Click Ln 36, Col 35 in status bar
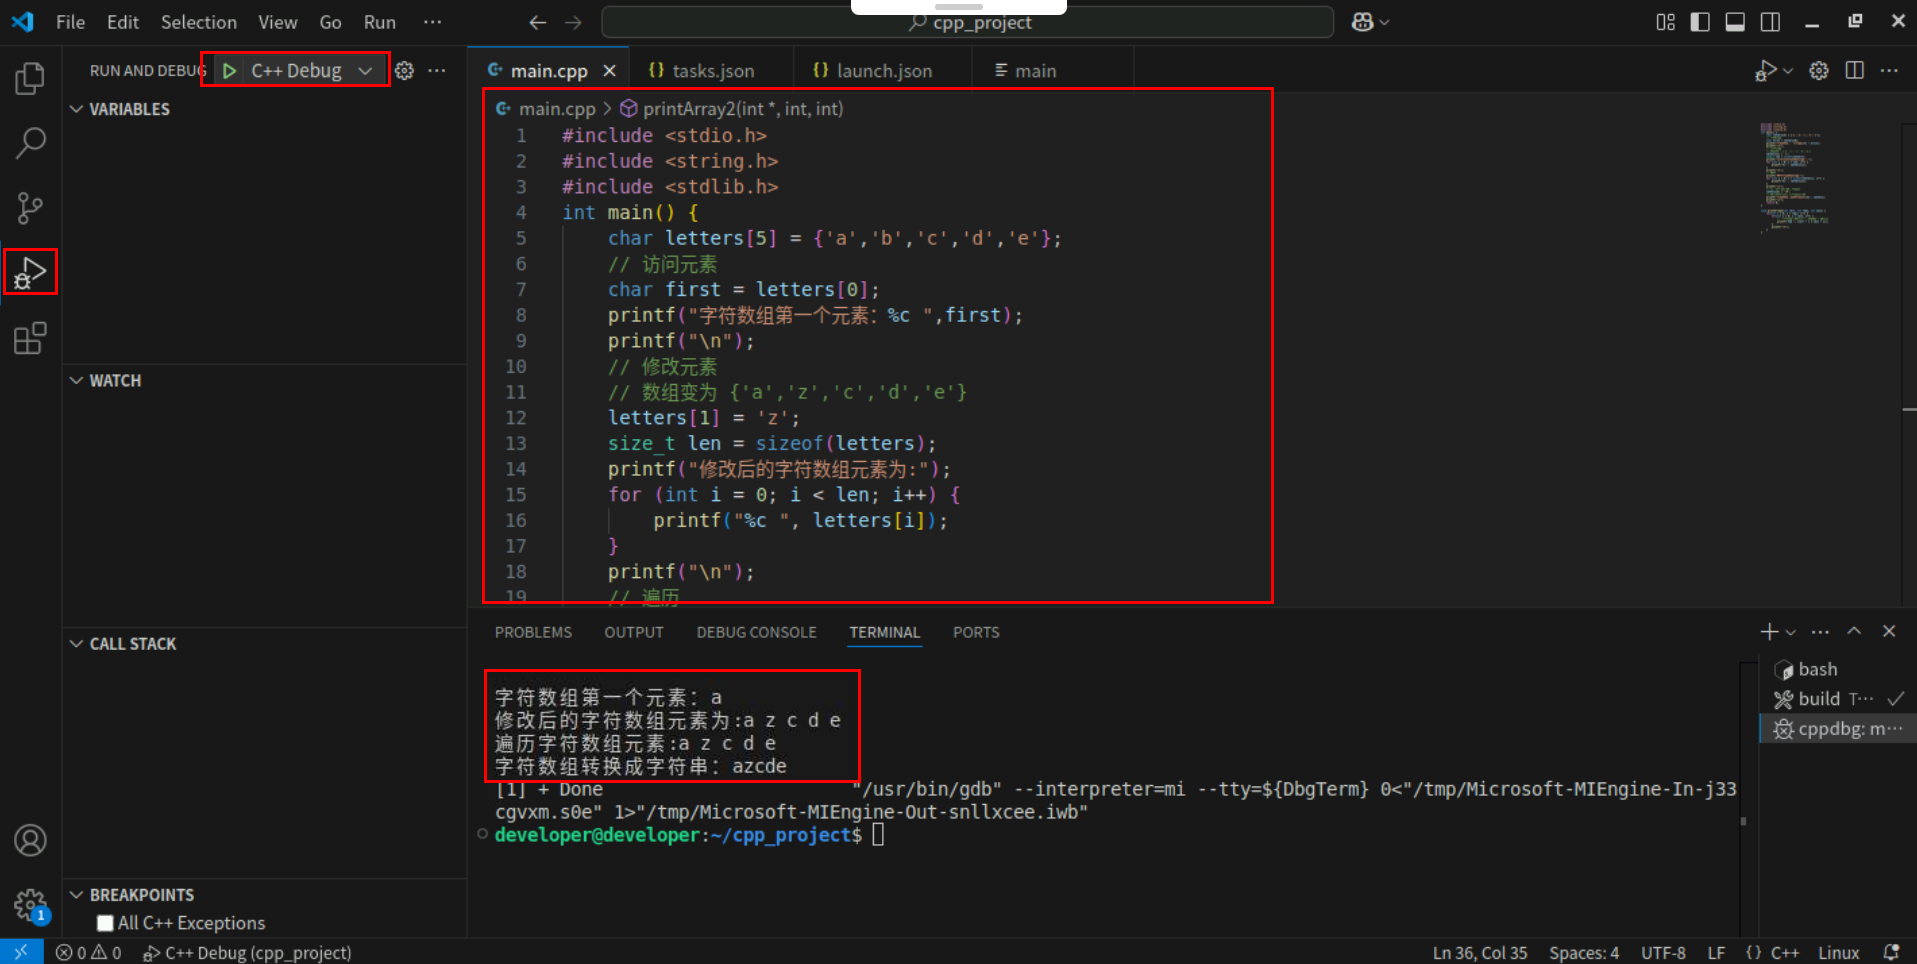The image size is (1917, 964). (x=1479, y=952)
